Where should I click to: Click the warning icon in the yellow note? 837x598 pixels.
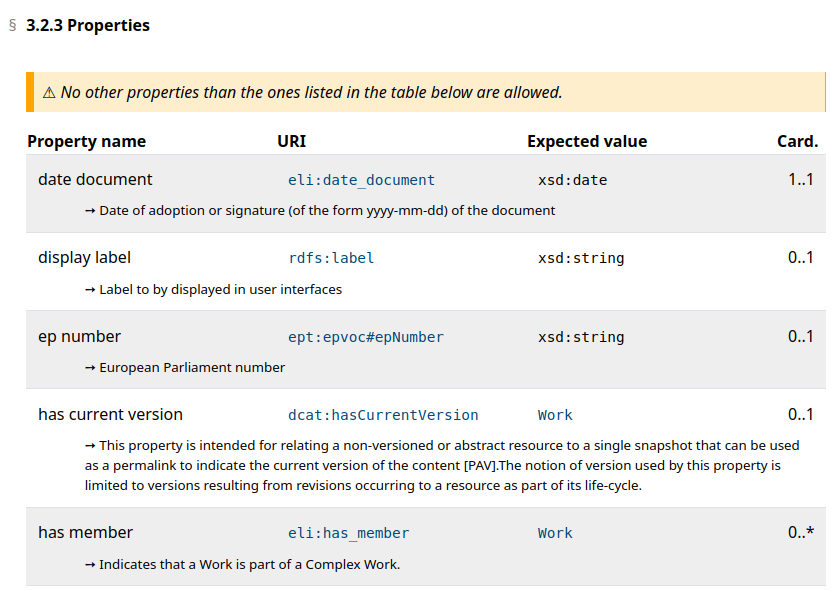(x=49, y=93)
